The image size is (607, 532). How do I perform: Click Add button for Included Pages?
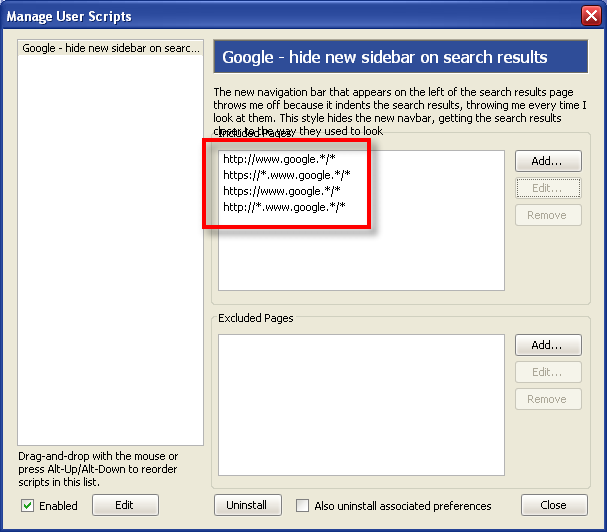point(548,161)
